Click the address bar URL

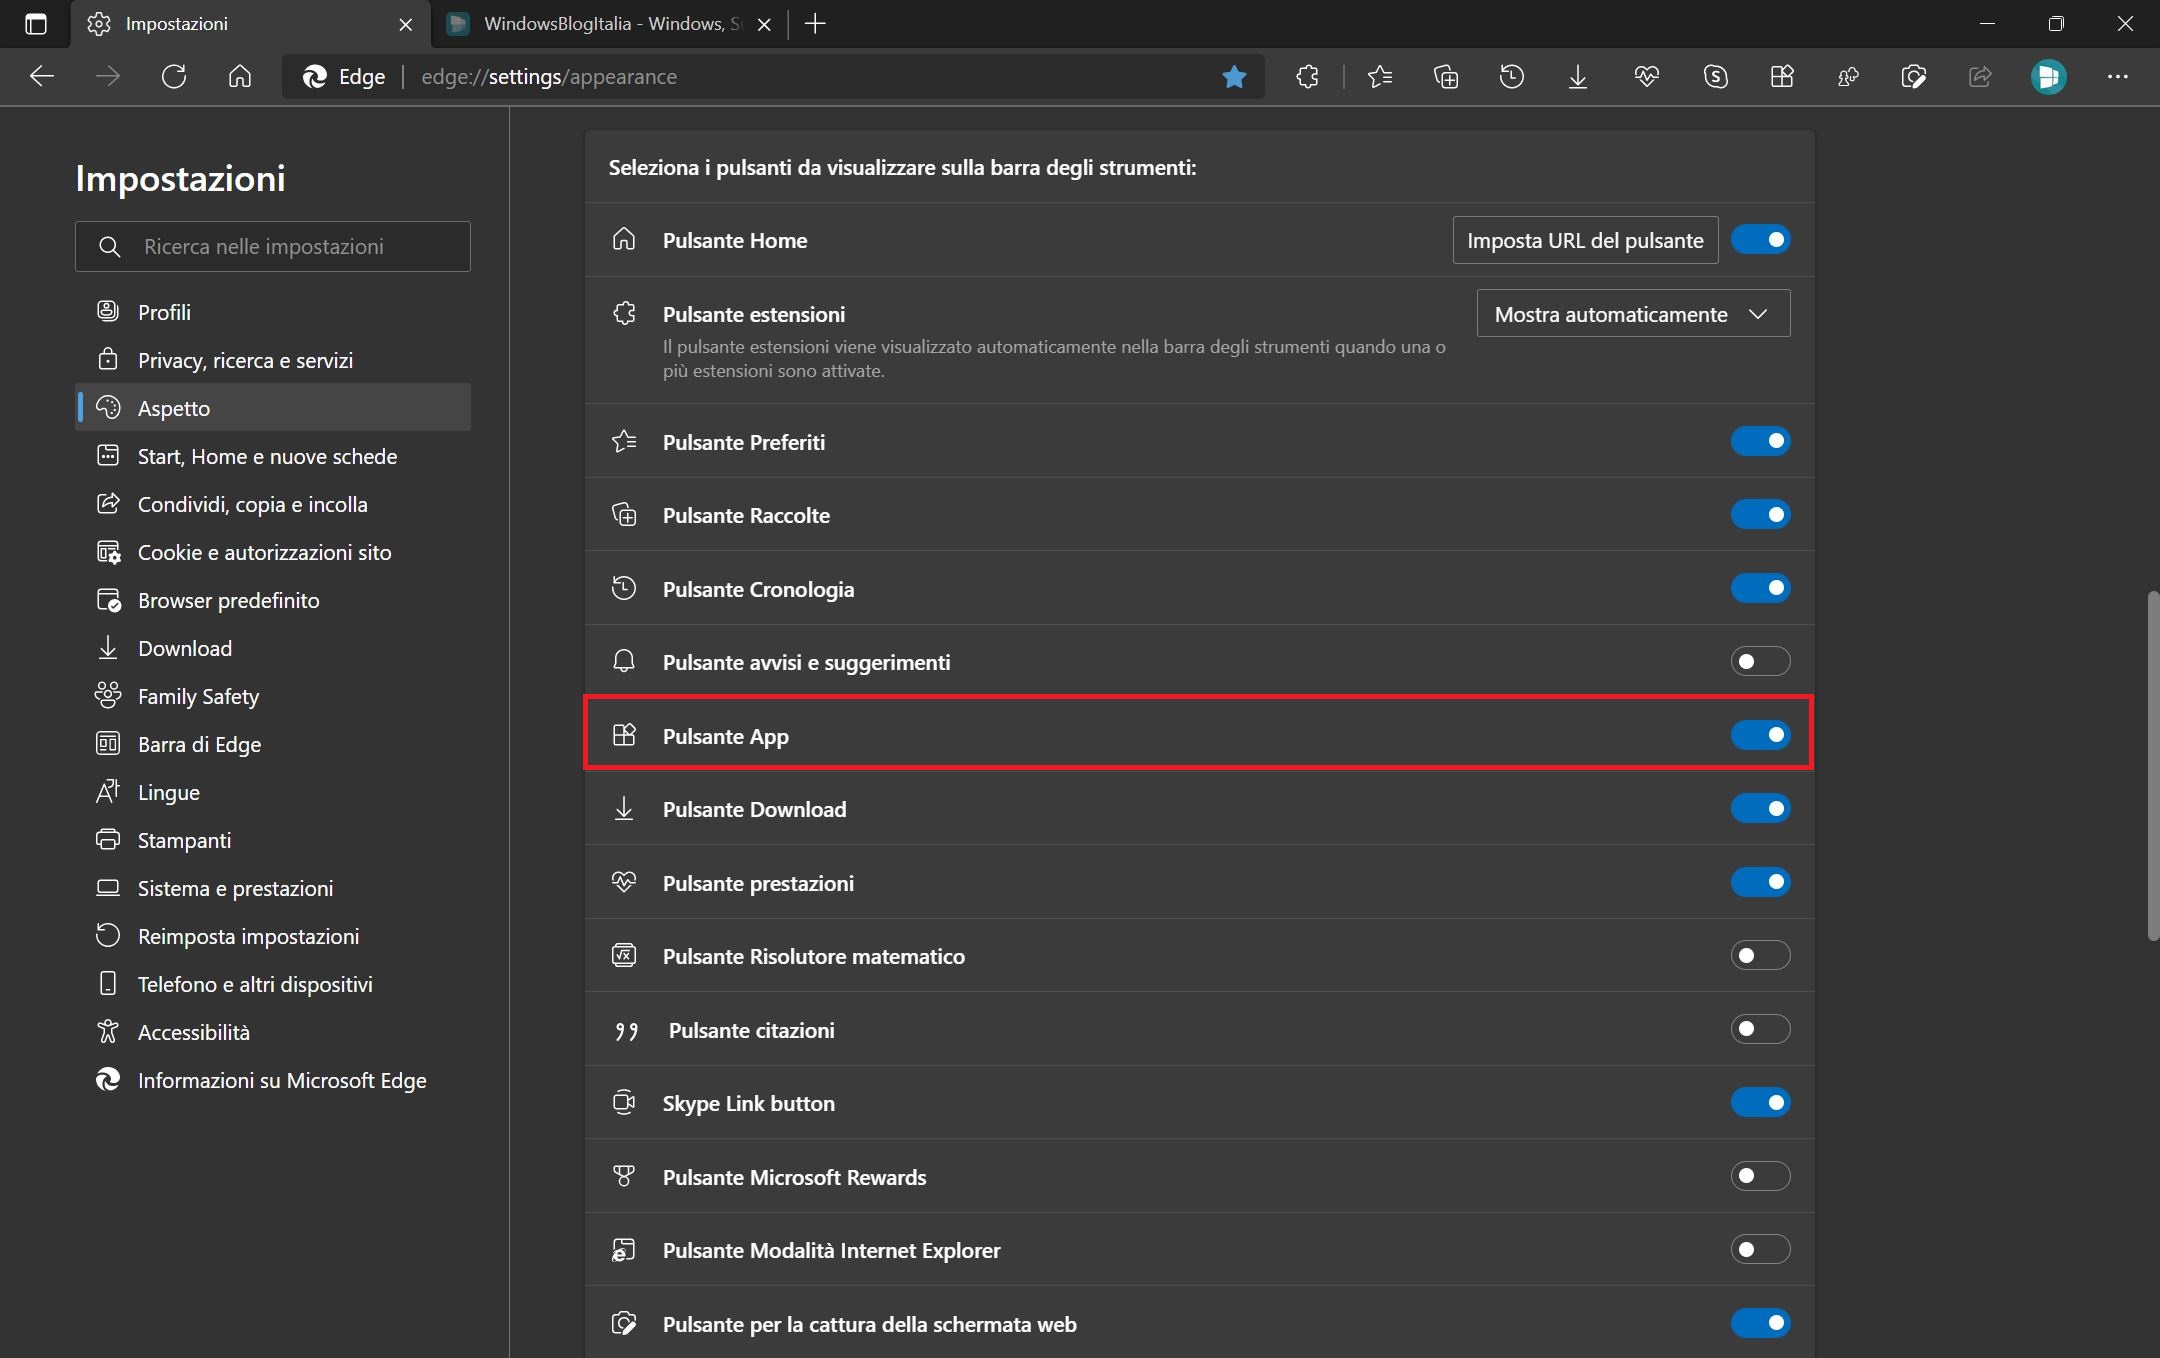coord(549,77)
